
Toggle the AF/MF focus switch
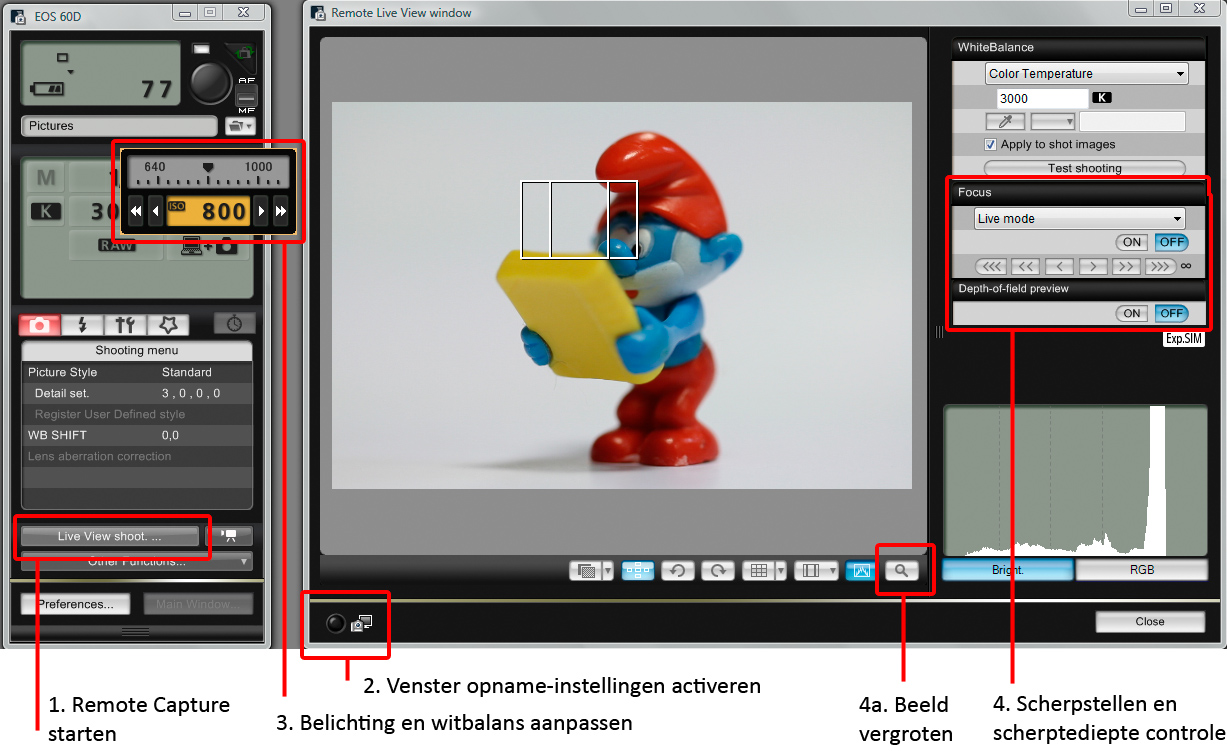pos(246,96)
